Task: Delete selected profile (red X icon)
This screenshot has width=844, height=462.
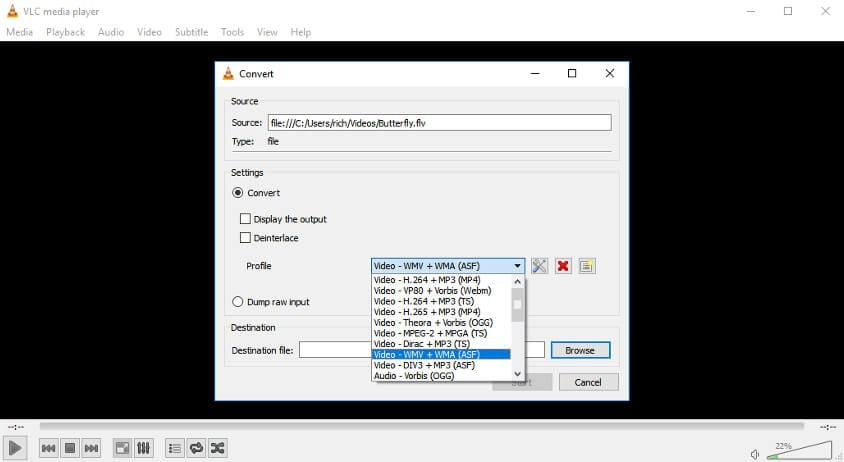Action: (563, 266)
